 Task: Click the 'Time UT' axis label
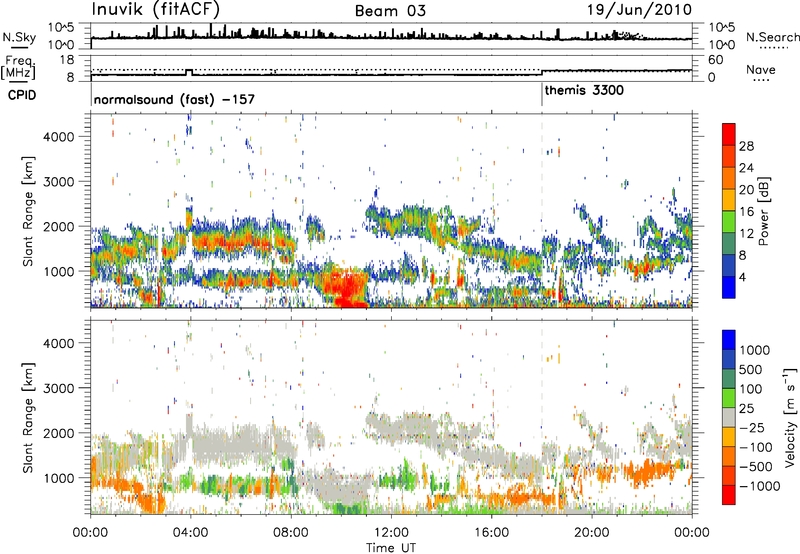391,548
